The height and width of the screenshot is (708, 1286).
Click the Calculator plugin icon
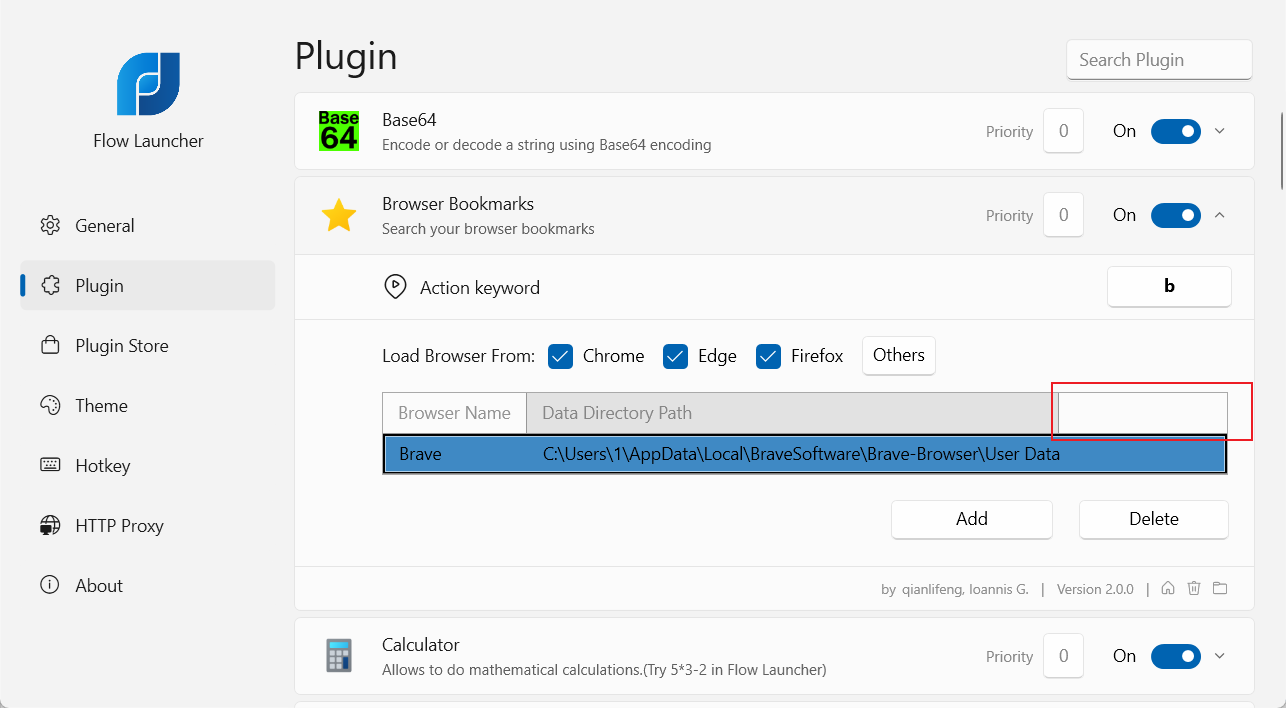point(338,656)
